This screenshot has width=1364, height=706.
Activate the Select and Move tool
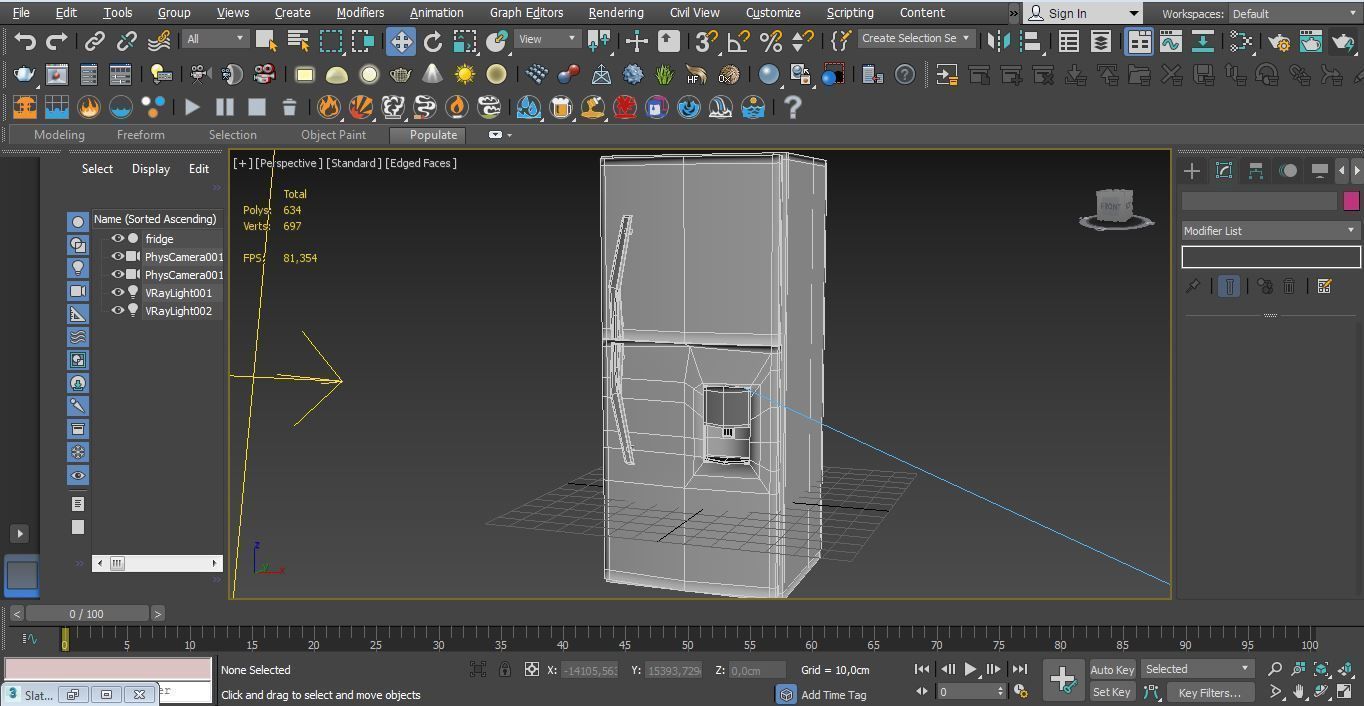[x=400, y=41]
